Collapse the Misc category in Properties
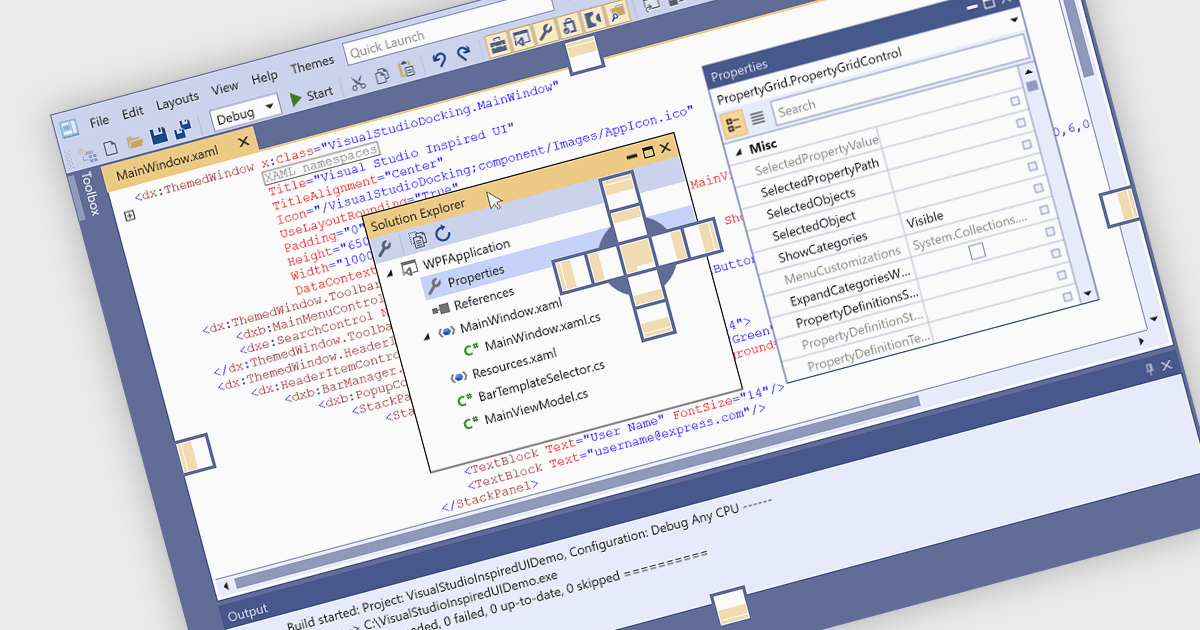Image resolution: width=1200 pixels, height=630 pixels. (739, 151)
